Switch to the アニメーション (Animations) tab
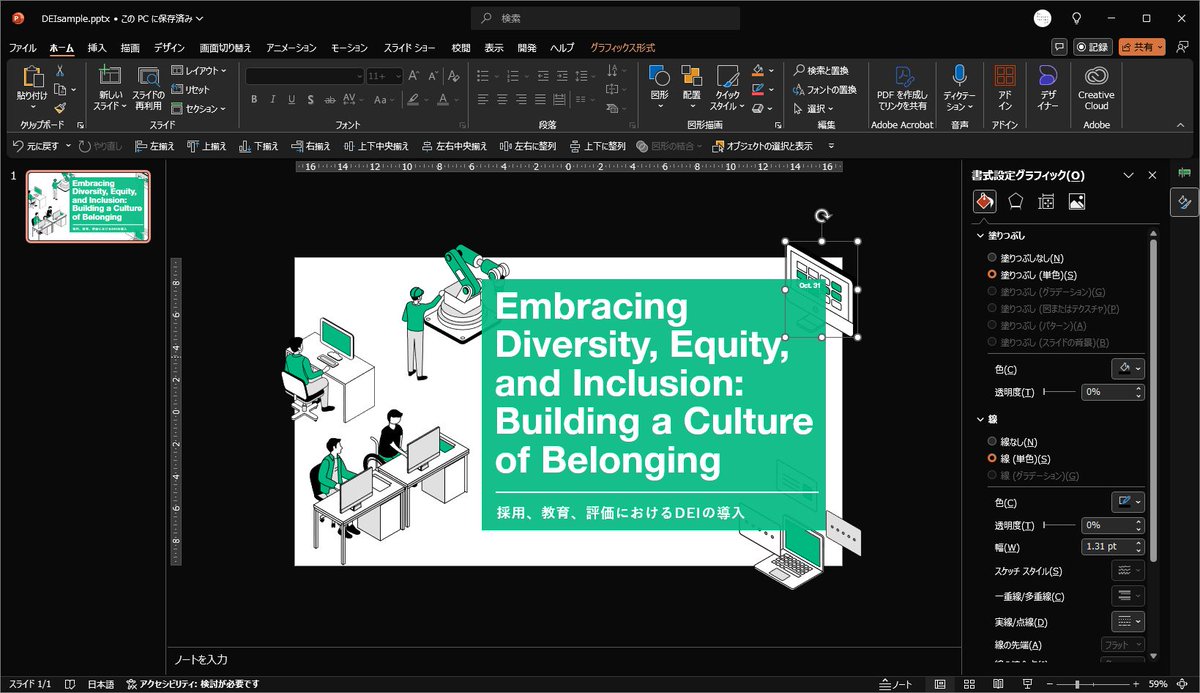The height and width of the screenshot is (693, 1200). click(291, 47)
